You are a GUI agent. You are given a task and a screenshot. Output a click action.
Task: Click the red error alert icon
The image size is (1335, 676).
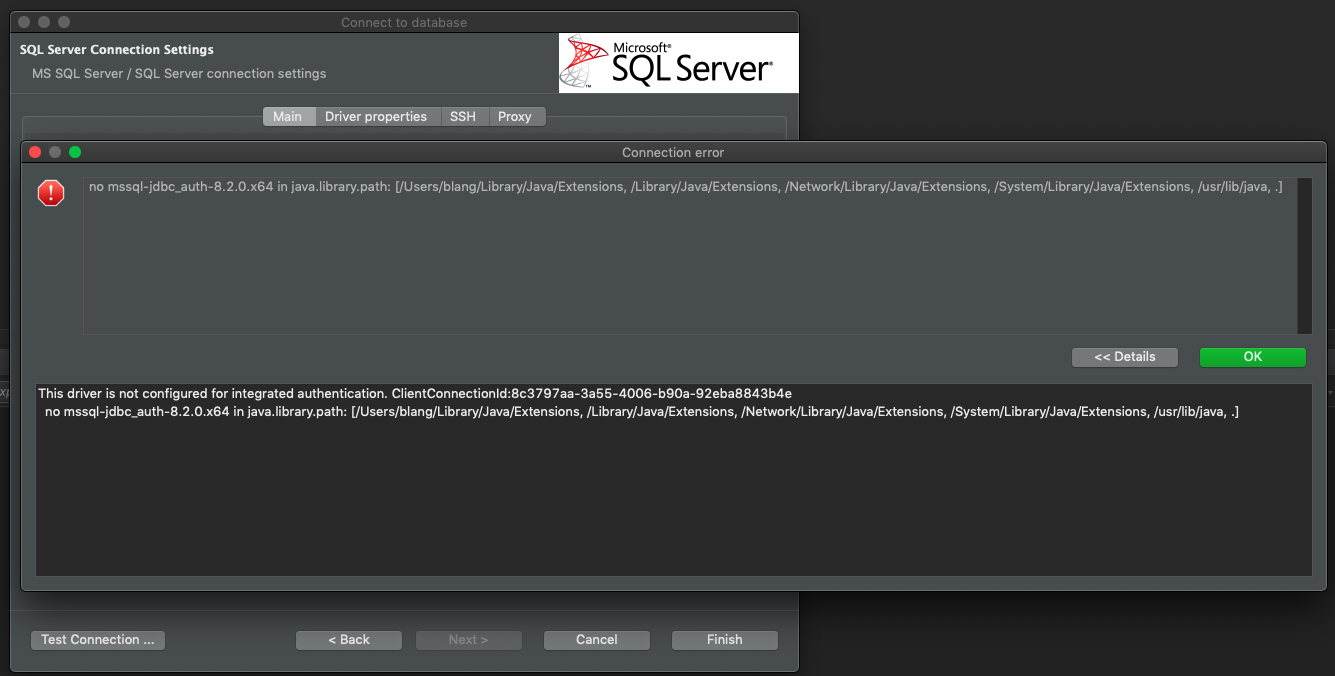pyautogui.click(x=50, y=193)
